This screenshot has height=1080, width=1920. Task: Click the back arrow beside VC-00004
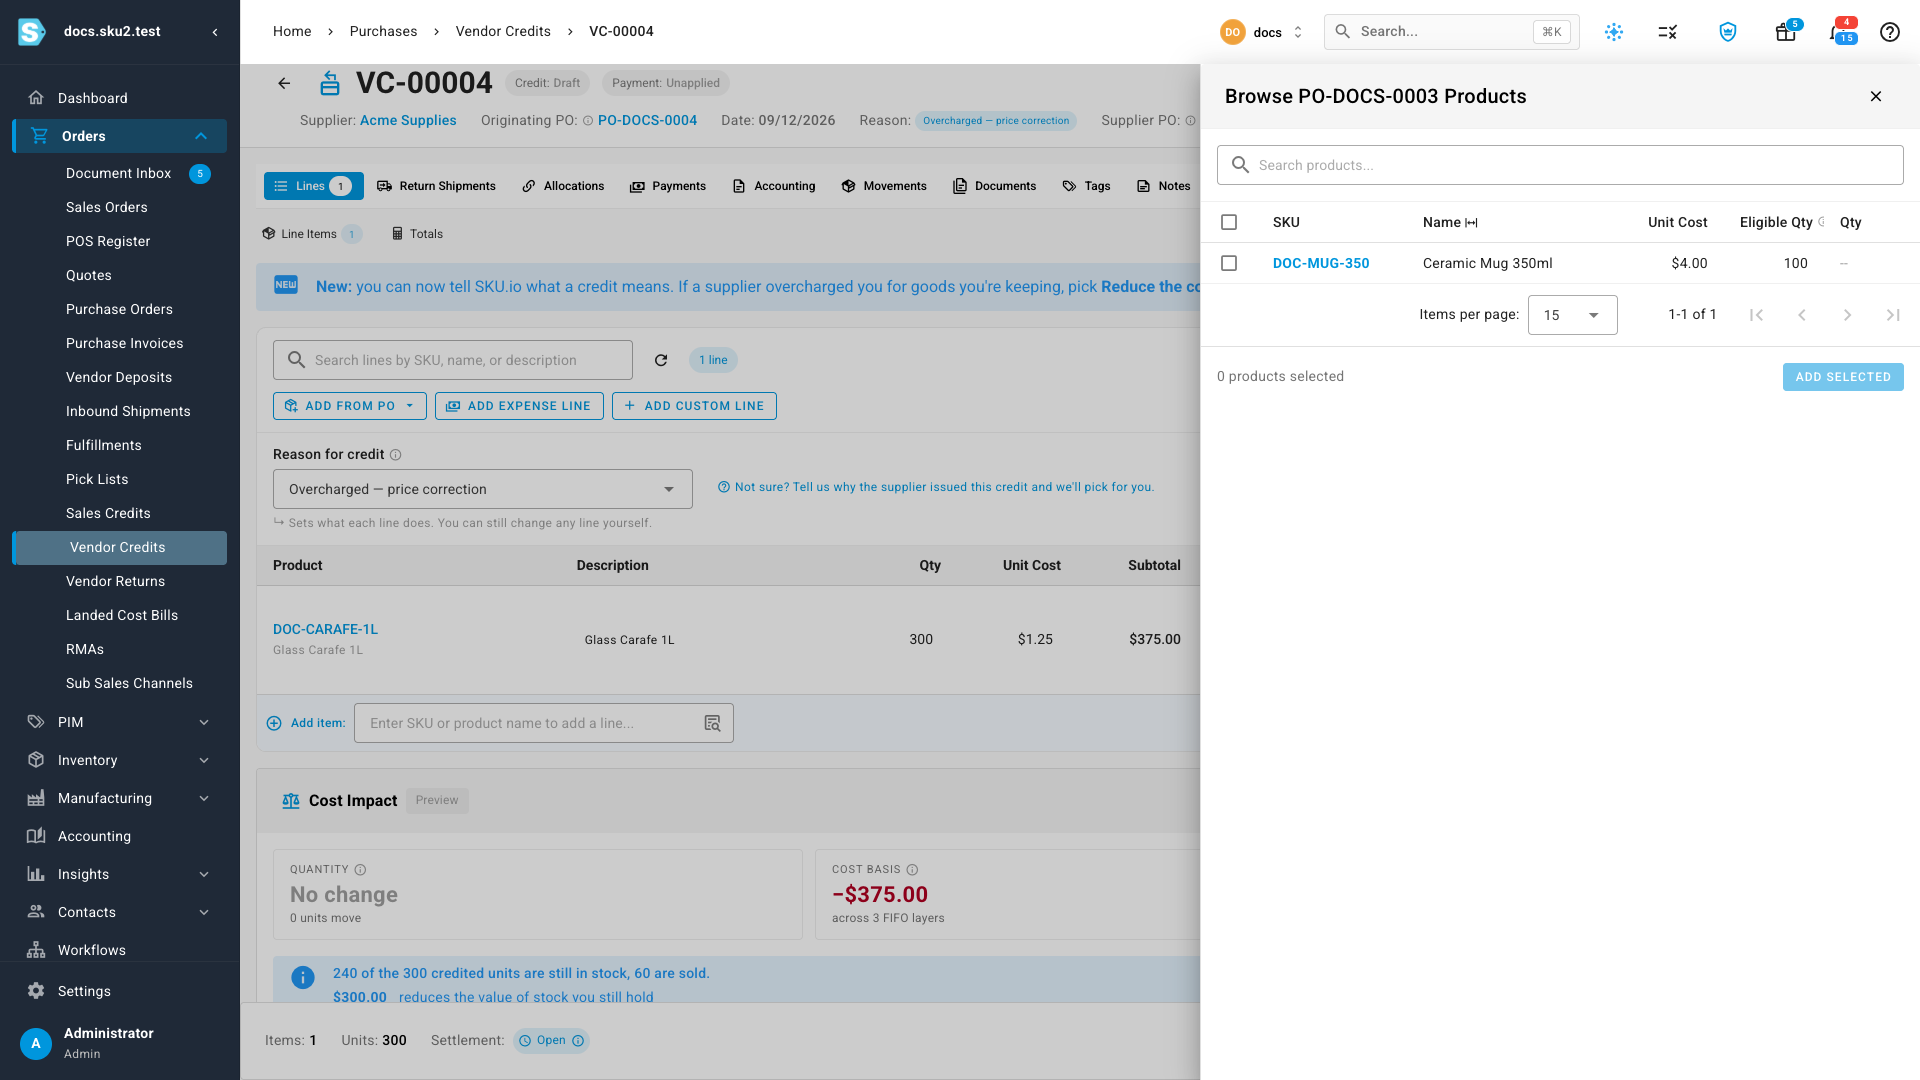click(284, 83)
